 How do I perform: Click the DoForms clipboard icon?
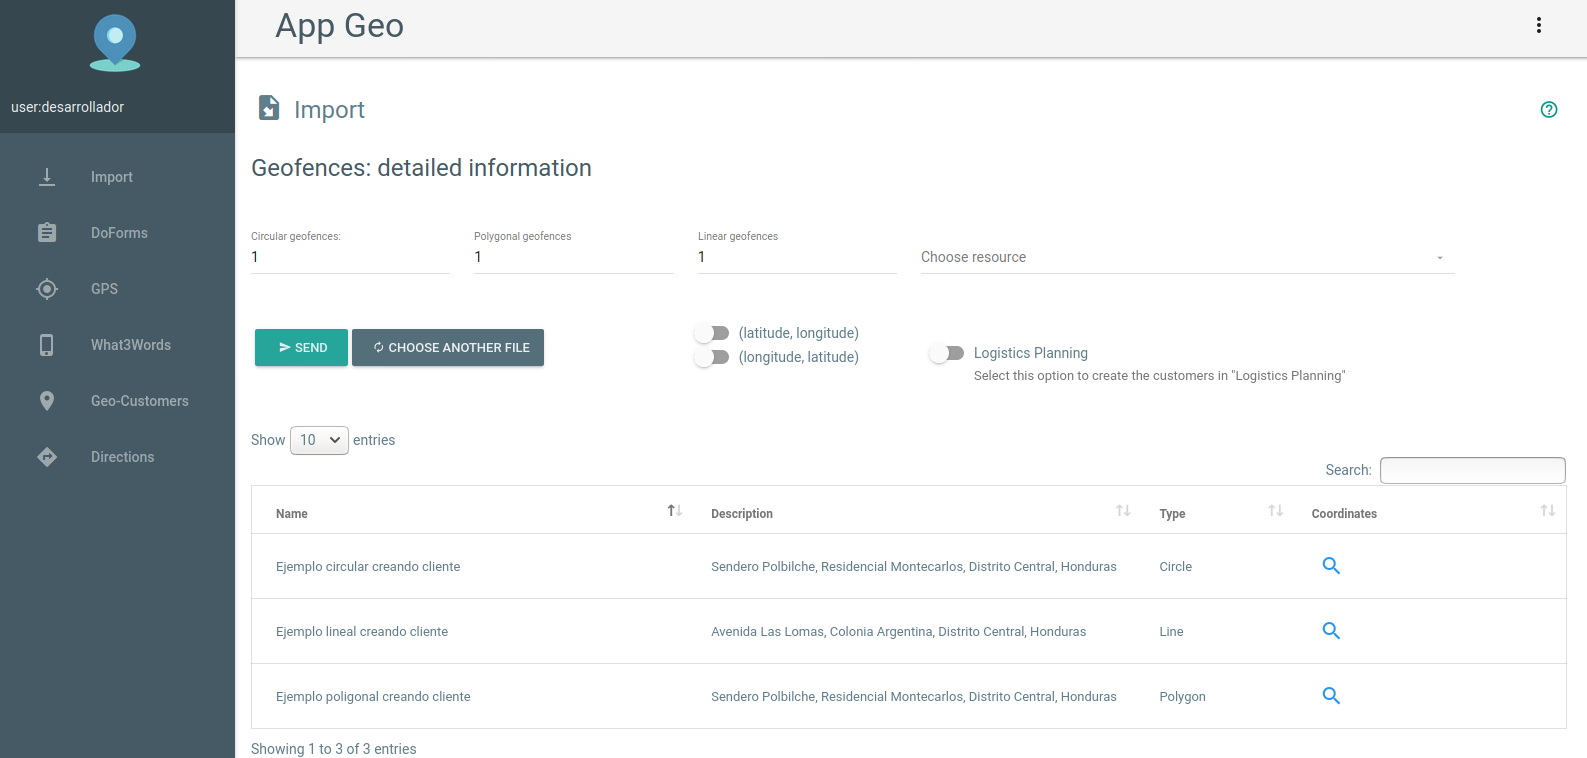(47, 233)
